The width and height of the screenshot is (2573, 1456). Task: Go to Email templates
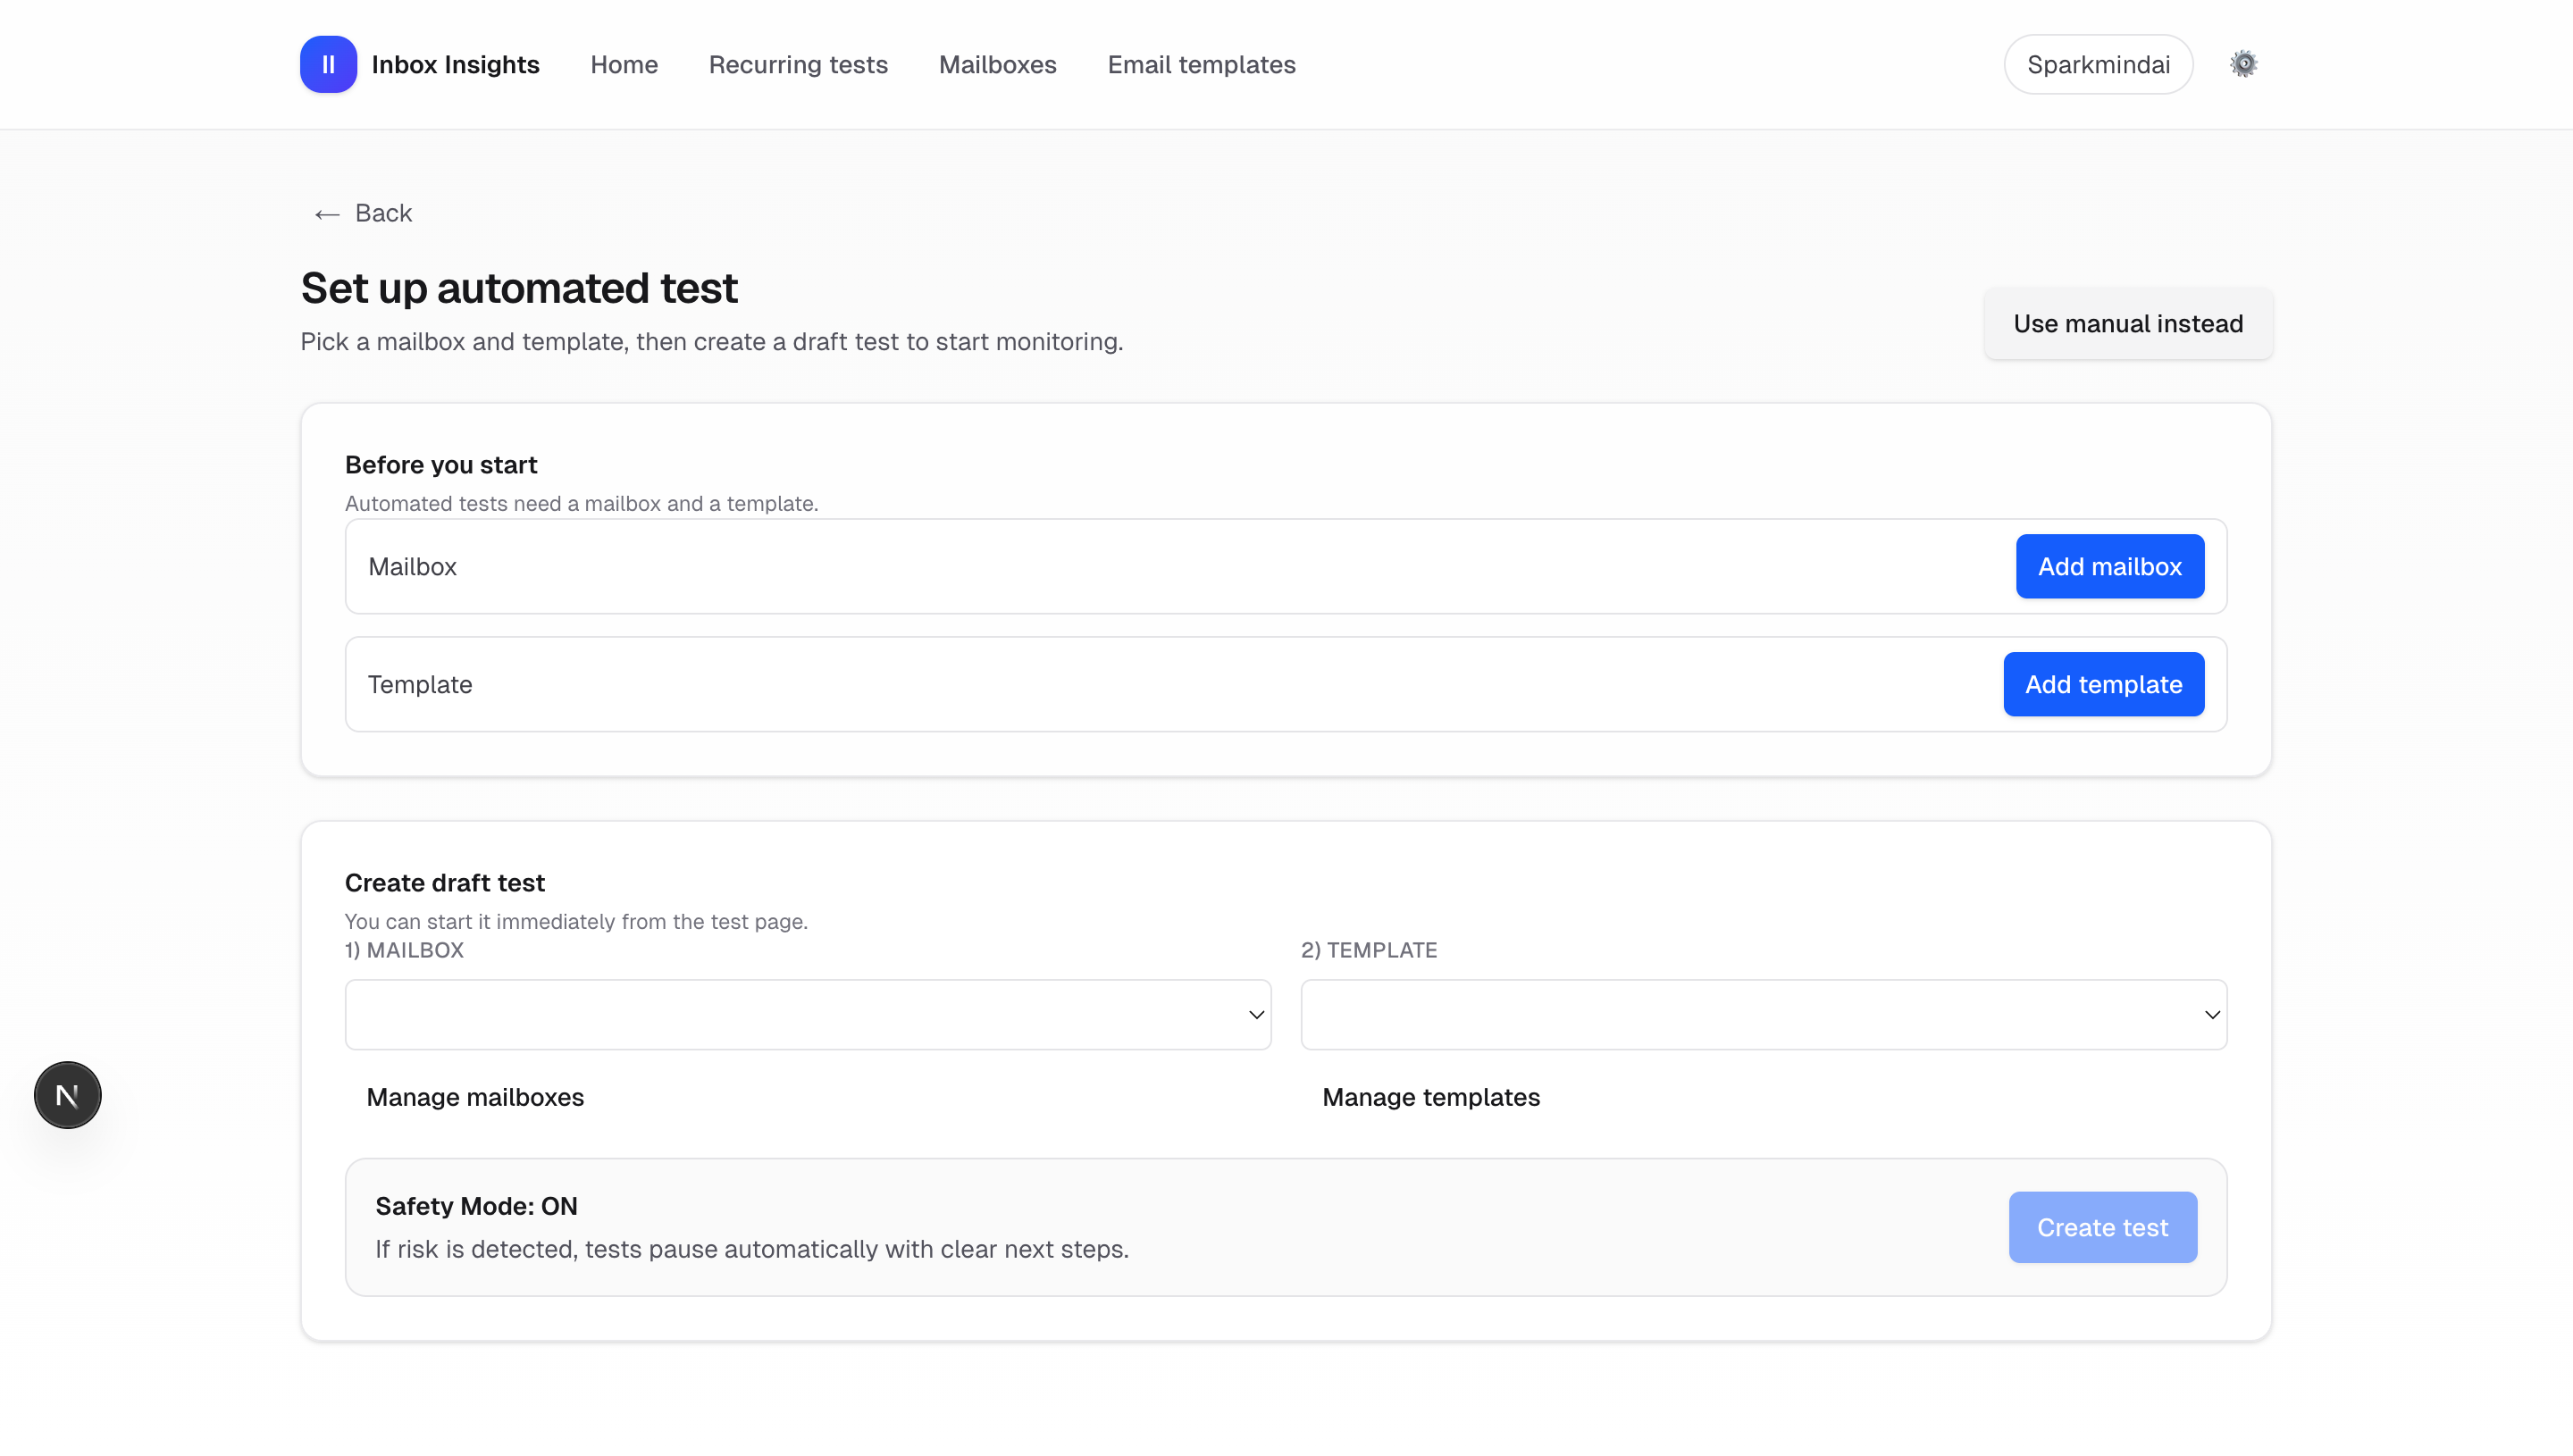1201,64
